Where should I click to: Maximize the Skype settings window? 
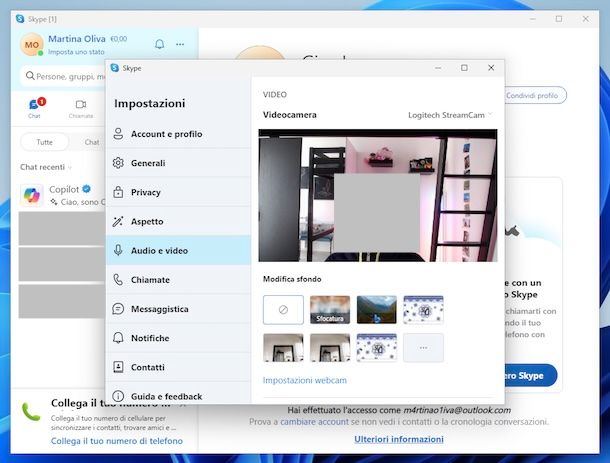[x=464, y=68]
